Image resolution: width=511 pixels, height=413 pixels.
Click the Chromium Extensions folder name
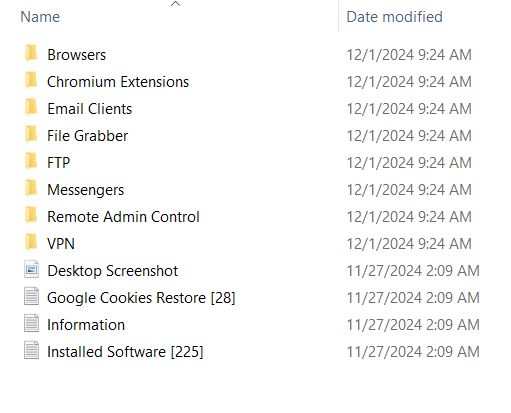point(118,82)
